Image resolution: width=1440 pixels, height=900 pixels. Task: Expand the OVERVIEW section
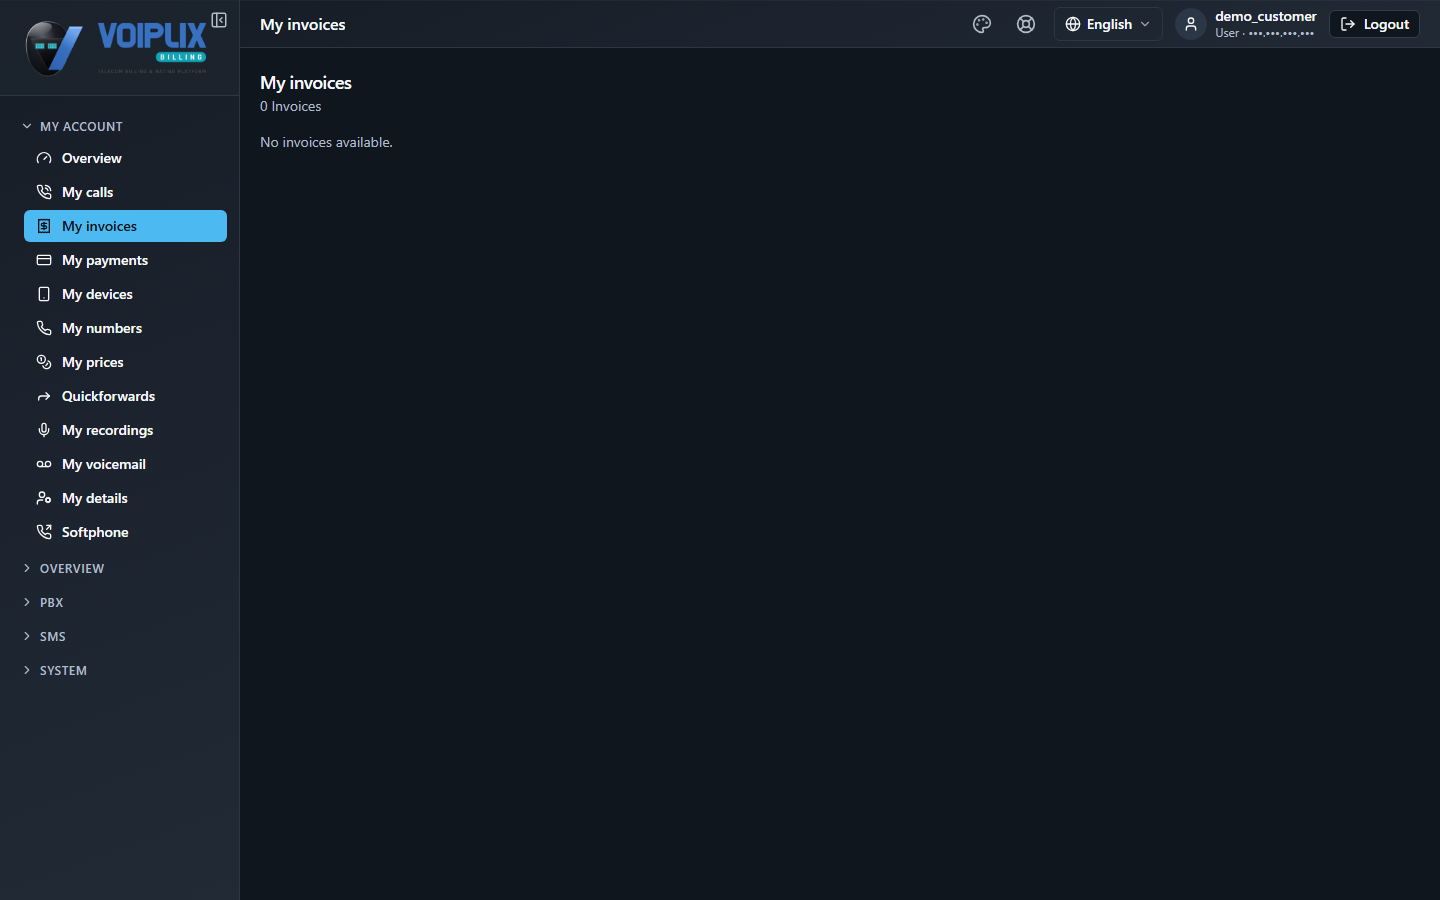click(x=63, y=568)
